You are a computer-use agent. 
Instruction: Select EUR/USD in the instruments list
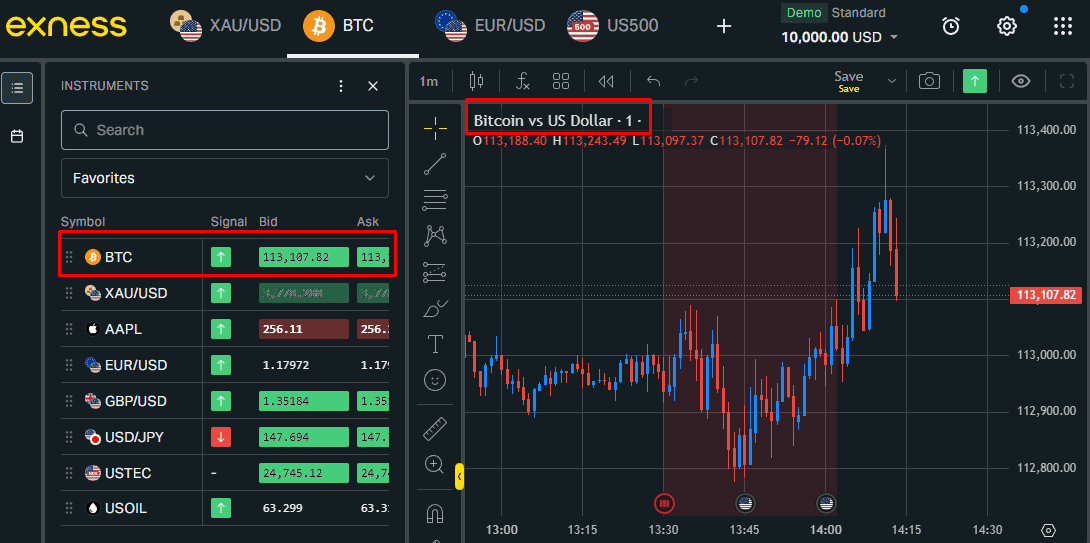tap(225, 365)
